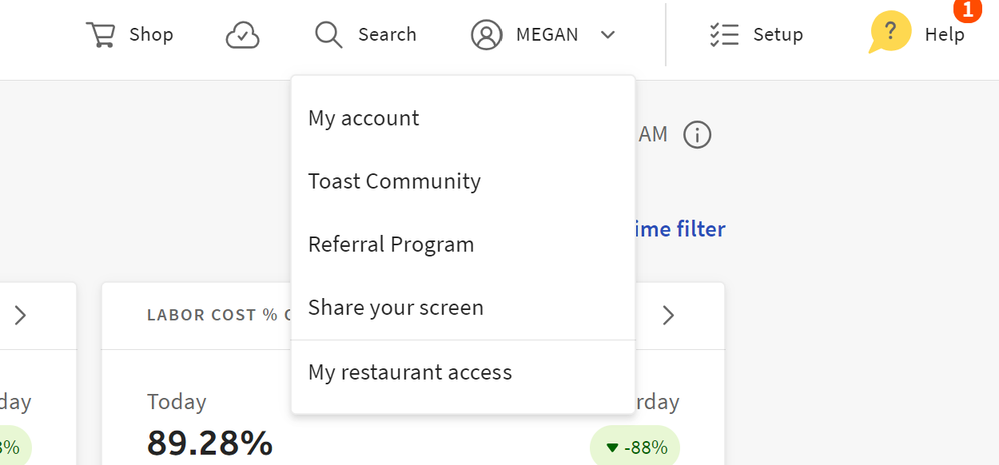Collapse the MEGAN user menu chevron
999x465 pixels.
608,35
